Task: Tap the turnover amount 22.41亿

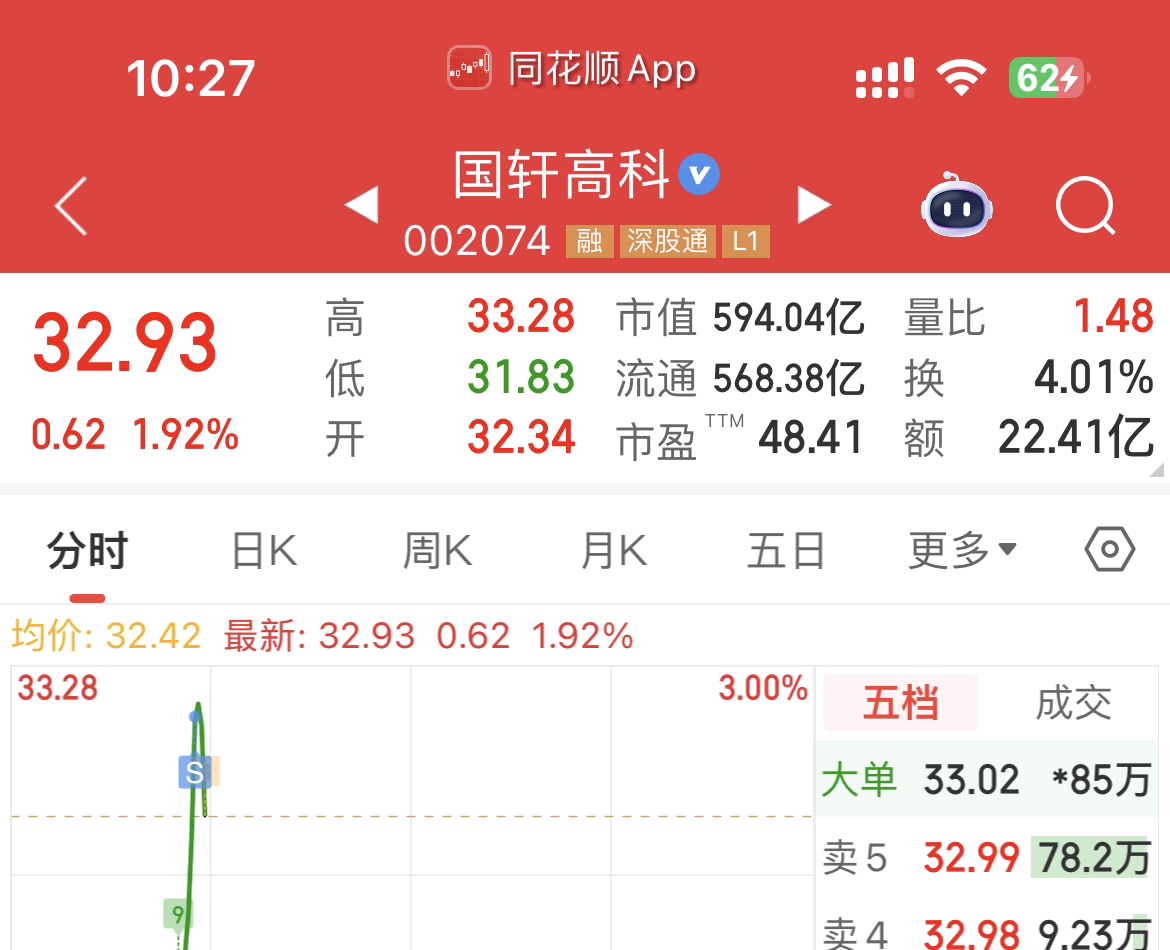Action: (1076, 437)
